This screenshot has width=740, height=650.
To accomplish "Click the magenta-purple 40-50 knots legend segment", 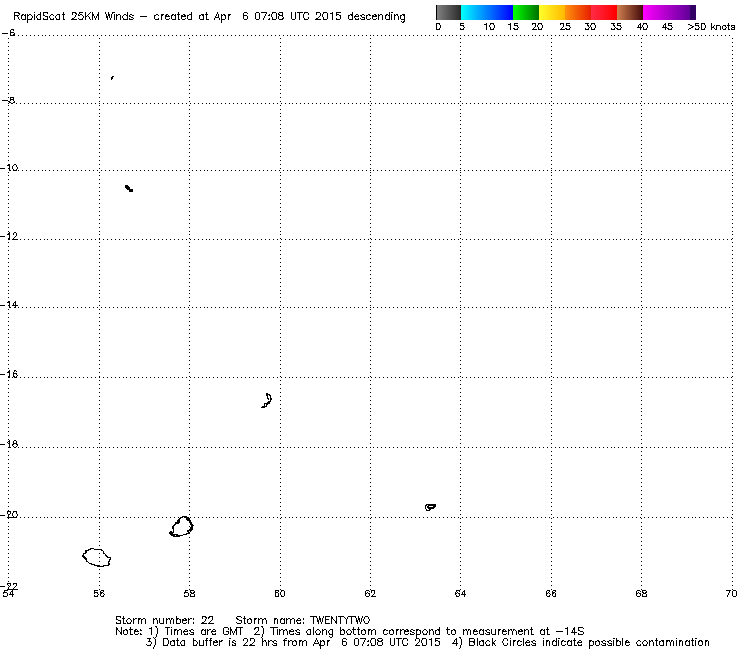I will (x=669, y=12).
